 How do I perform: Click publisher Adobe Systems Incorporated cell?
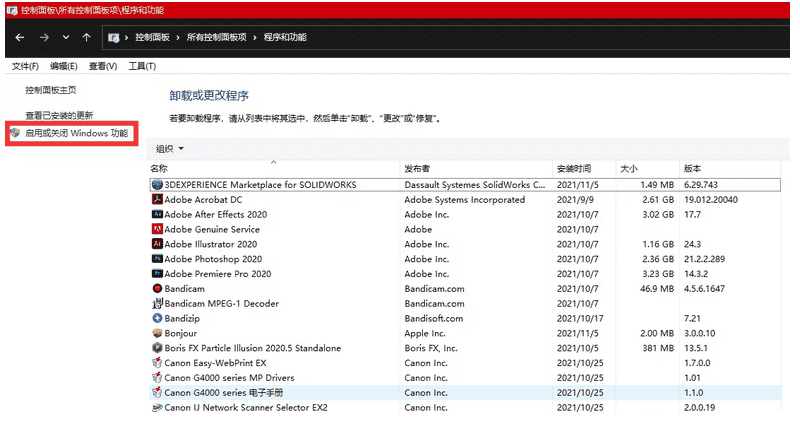point(465,199)
